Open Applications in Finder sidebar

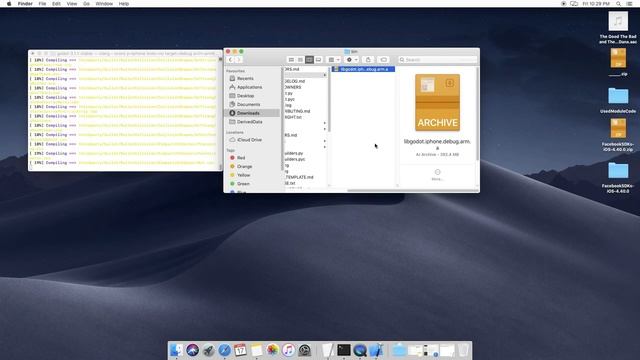point(249,87)
